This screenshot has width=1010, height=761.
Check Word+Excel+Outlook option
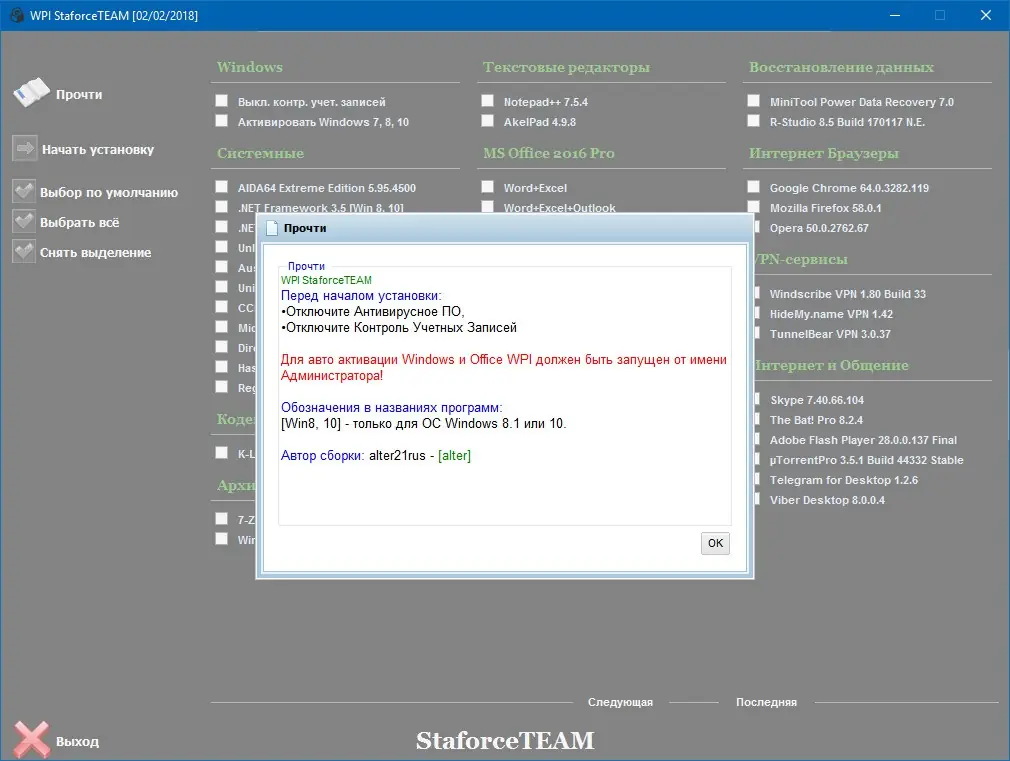[x=488, y=206]
